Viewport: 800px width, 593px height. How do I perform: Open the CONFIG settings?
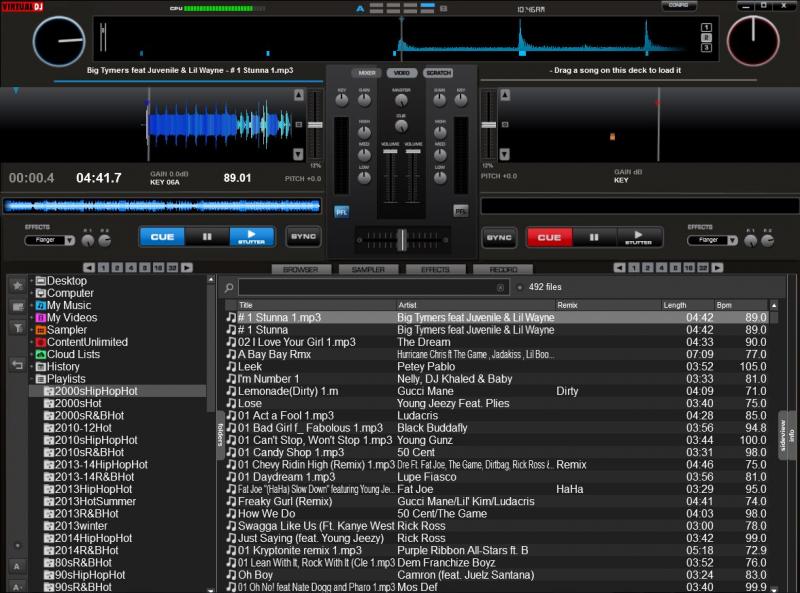coord(679,5)
